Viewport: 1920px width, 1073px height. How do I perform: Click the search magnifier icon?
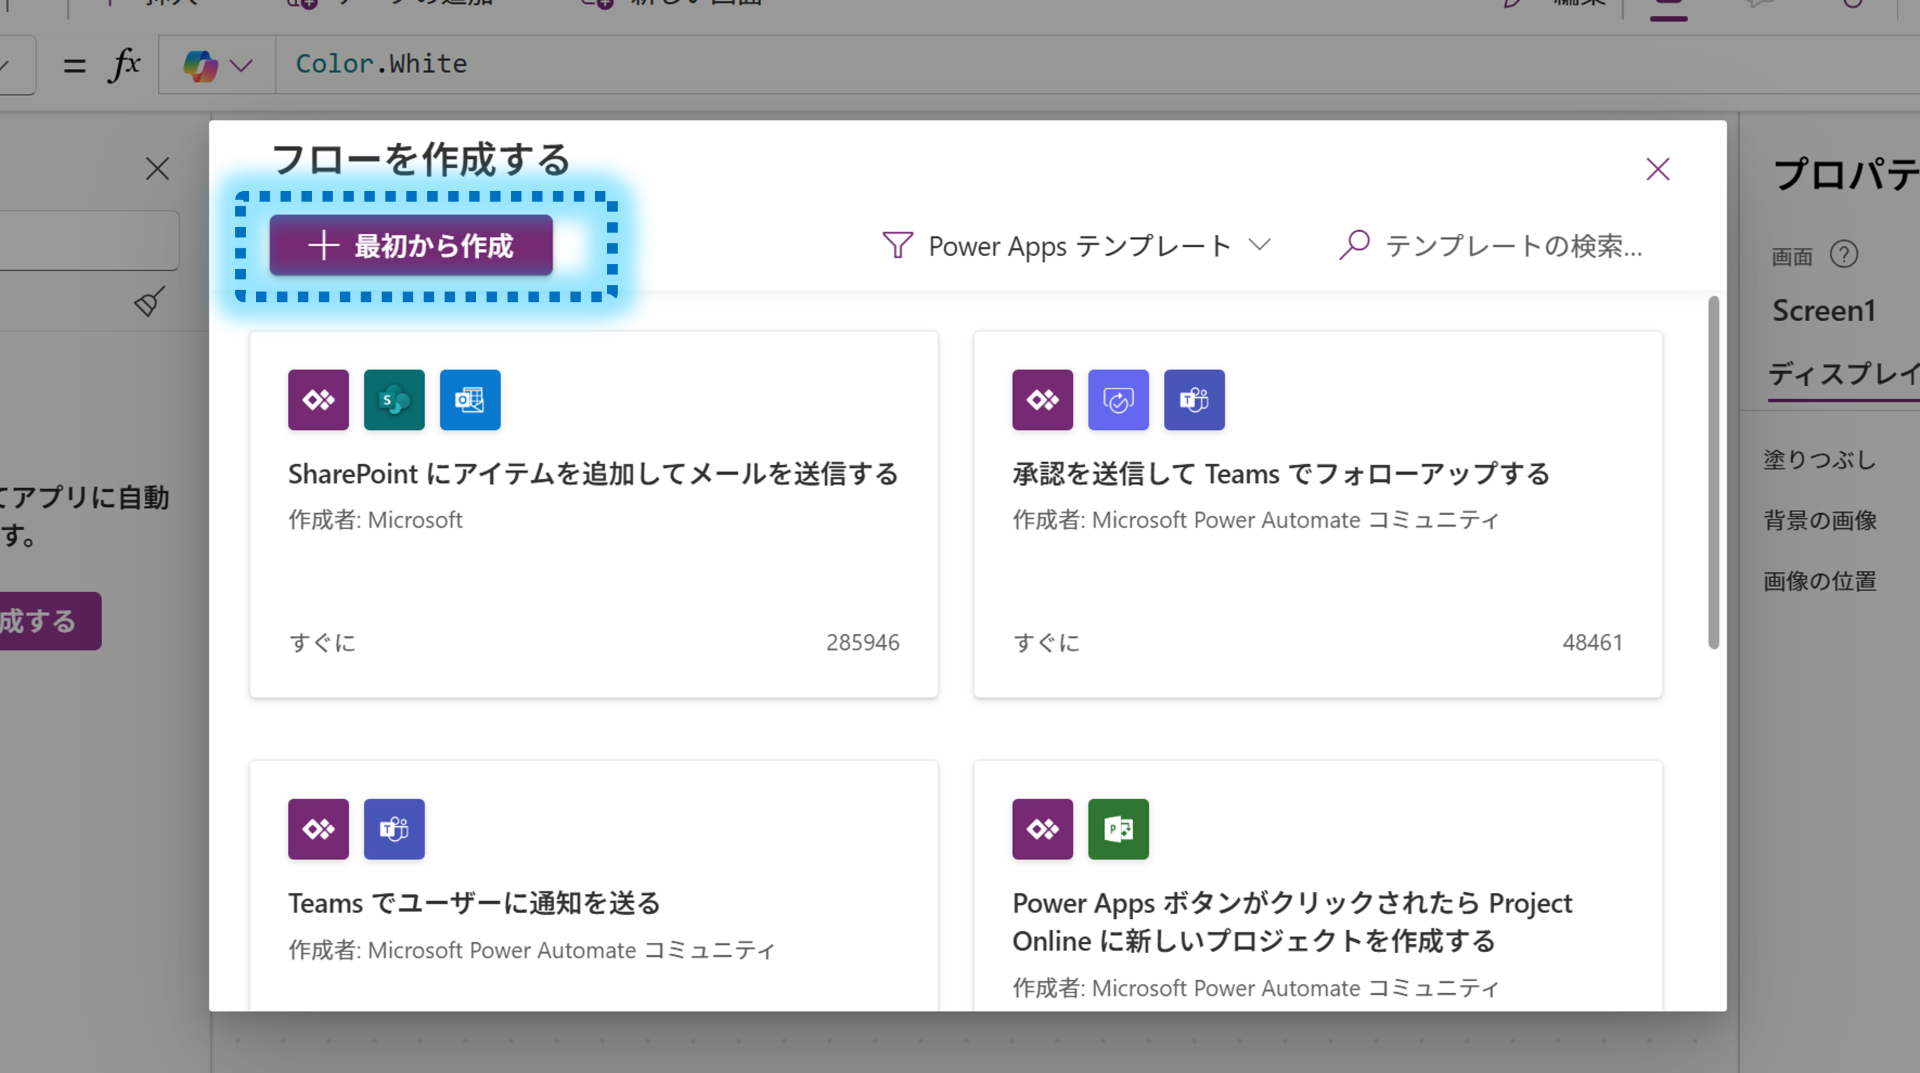pos(1354,245)
